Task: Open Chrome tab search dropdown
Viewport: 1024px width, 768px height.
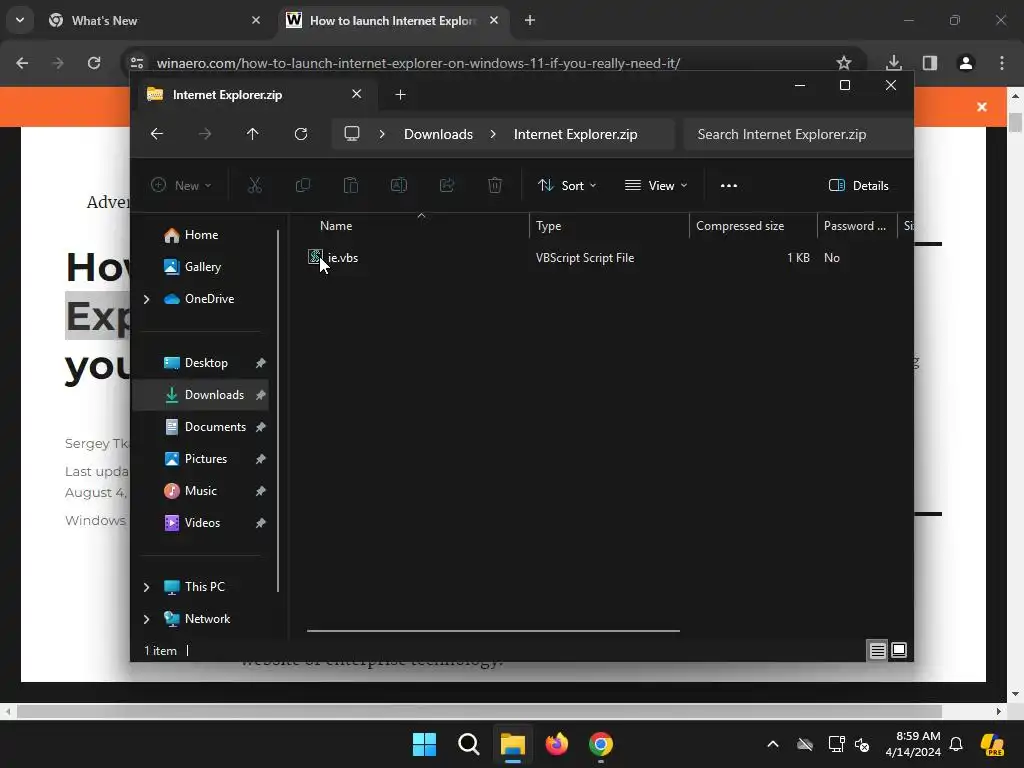Action: click(x=20, y=20)
